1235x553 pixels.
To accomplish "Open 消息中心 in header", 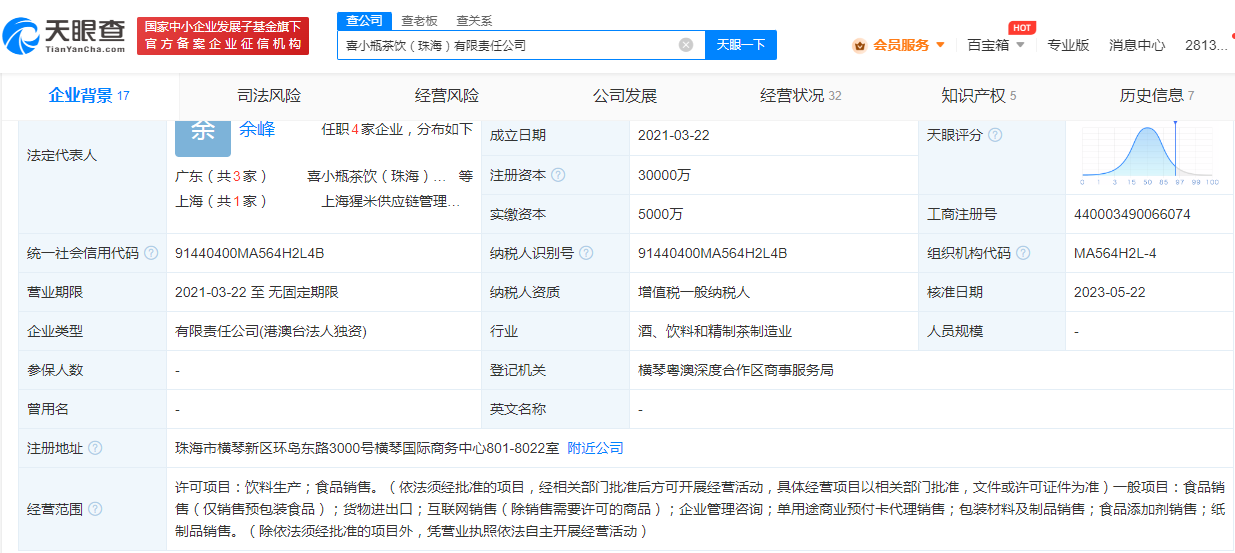I will pos(1137,45).
